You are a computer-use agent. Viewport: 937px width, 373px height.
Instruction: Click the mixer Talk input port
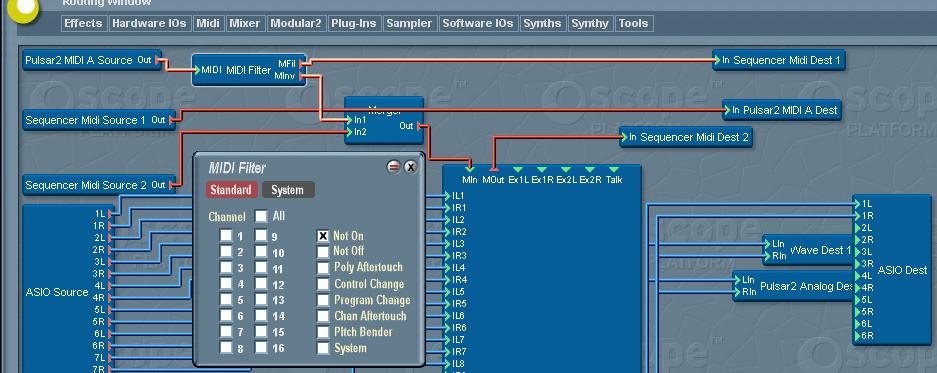point(614,169)
